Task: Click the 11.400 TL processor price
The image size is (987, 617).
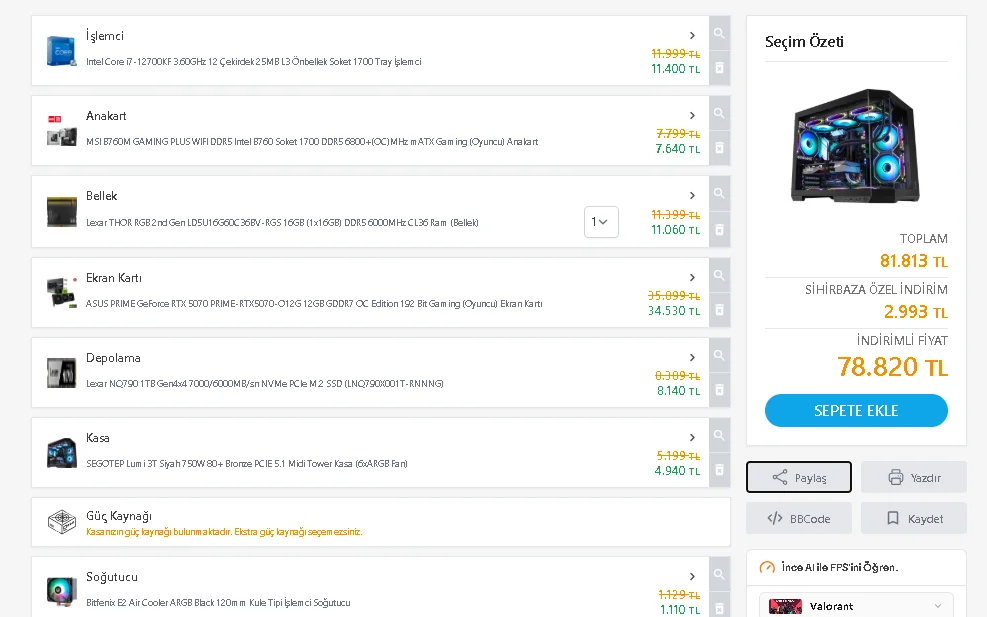Action: point(675,69)
